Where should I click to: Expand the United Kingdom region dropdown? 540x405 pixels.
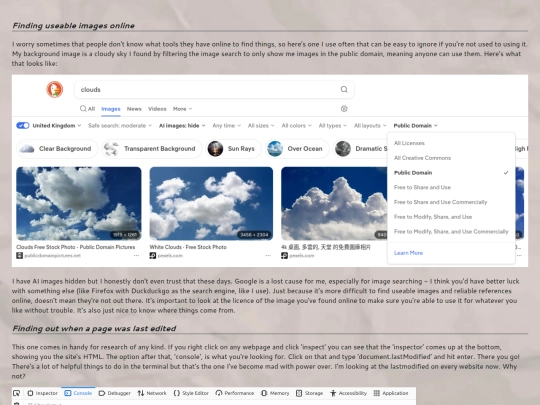57,126
